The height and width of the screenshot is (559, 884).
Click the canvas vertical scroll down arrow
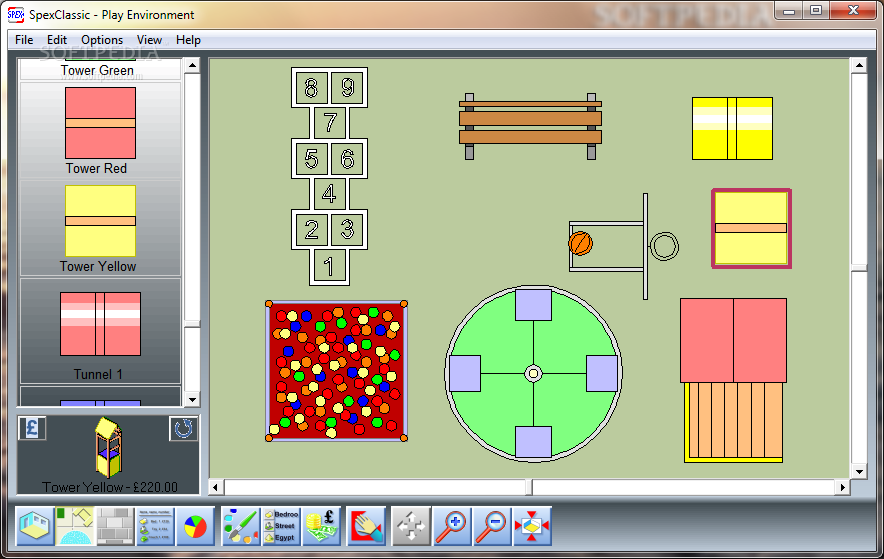tap(859, 472)
